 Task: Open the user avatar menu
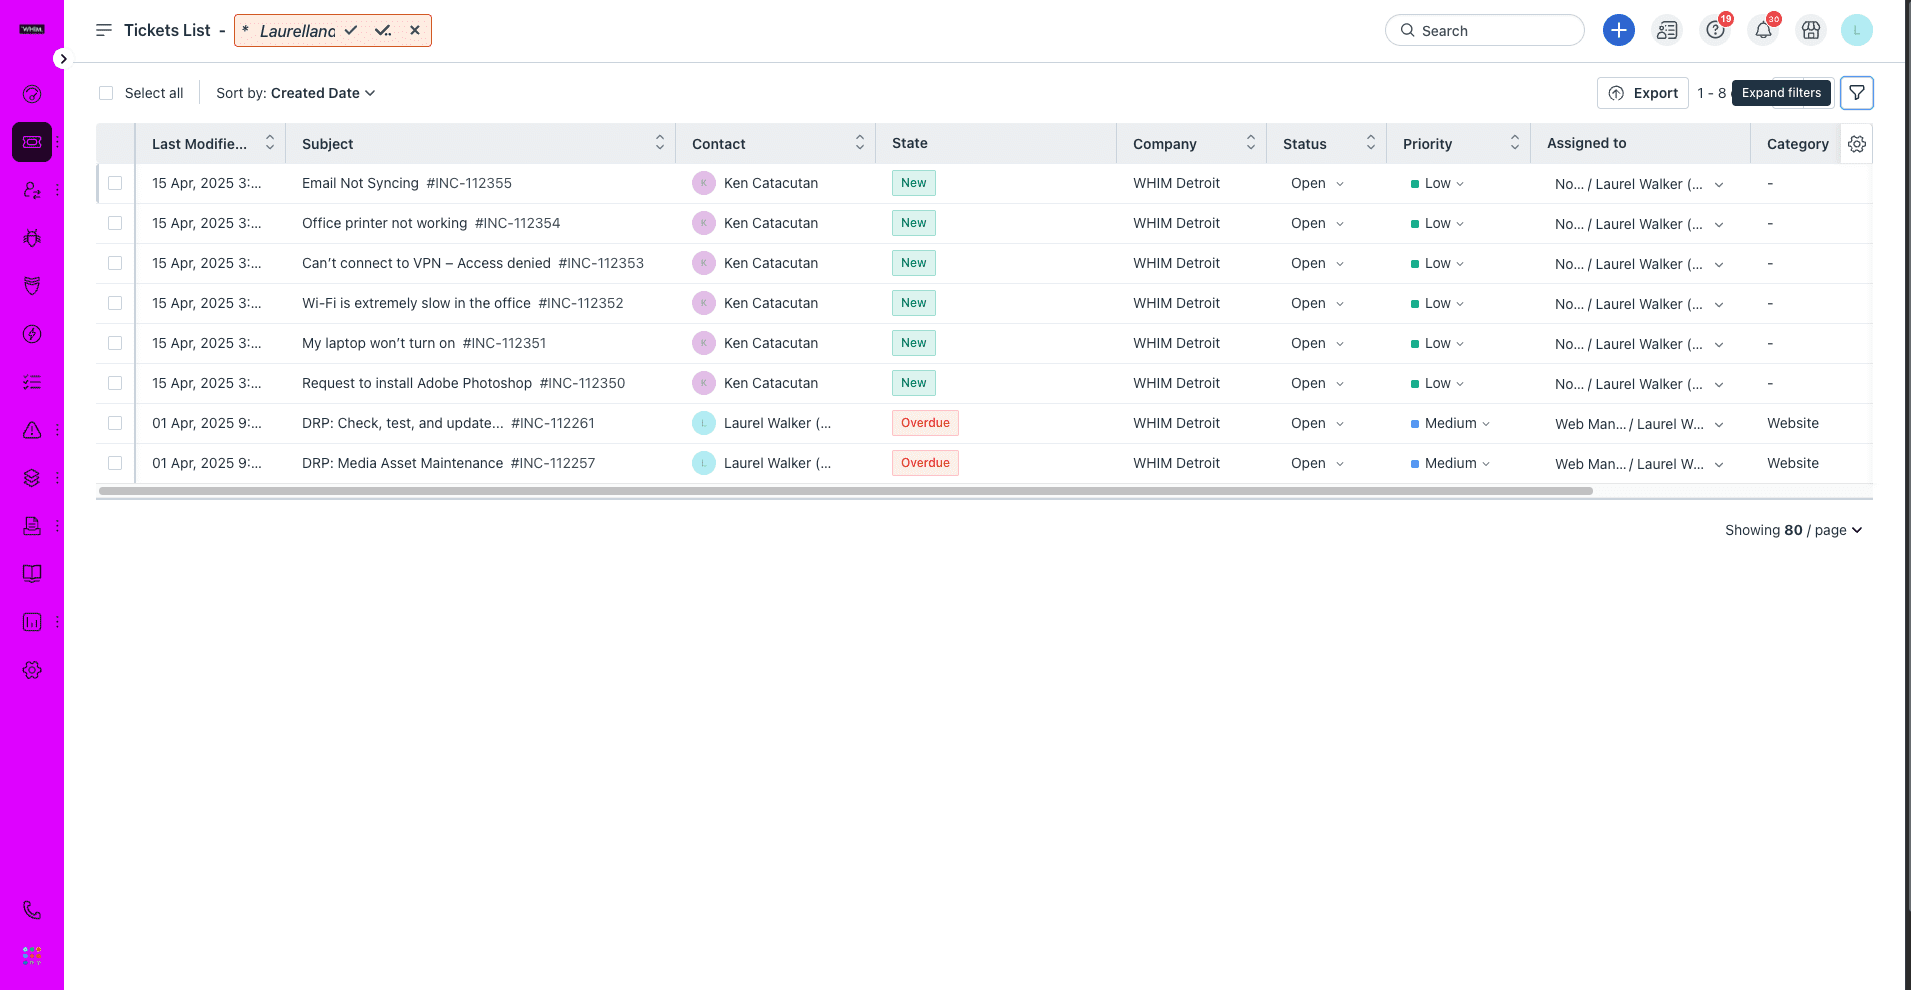1857,30
